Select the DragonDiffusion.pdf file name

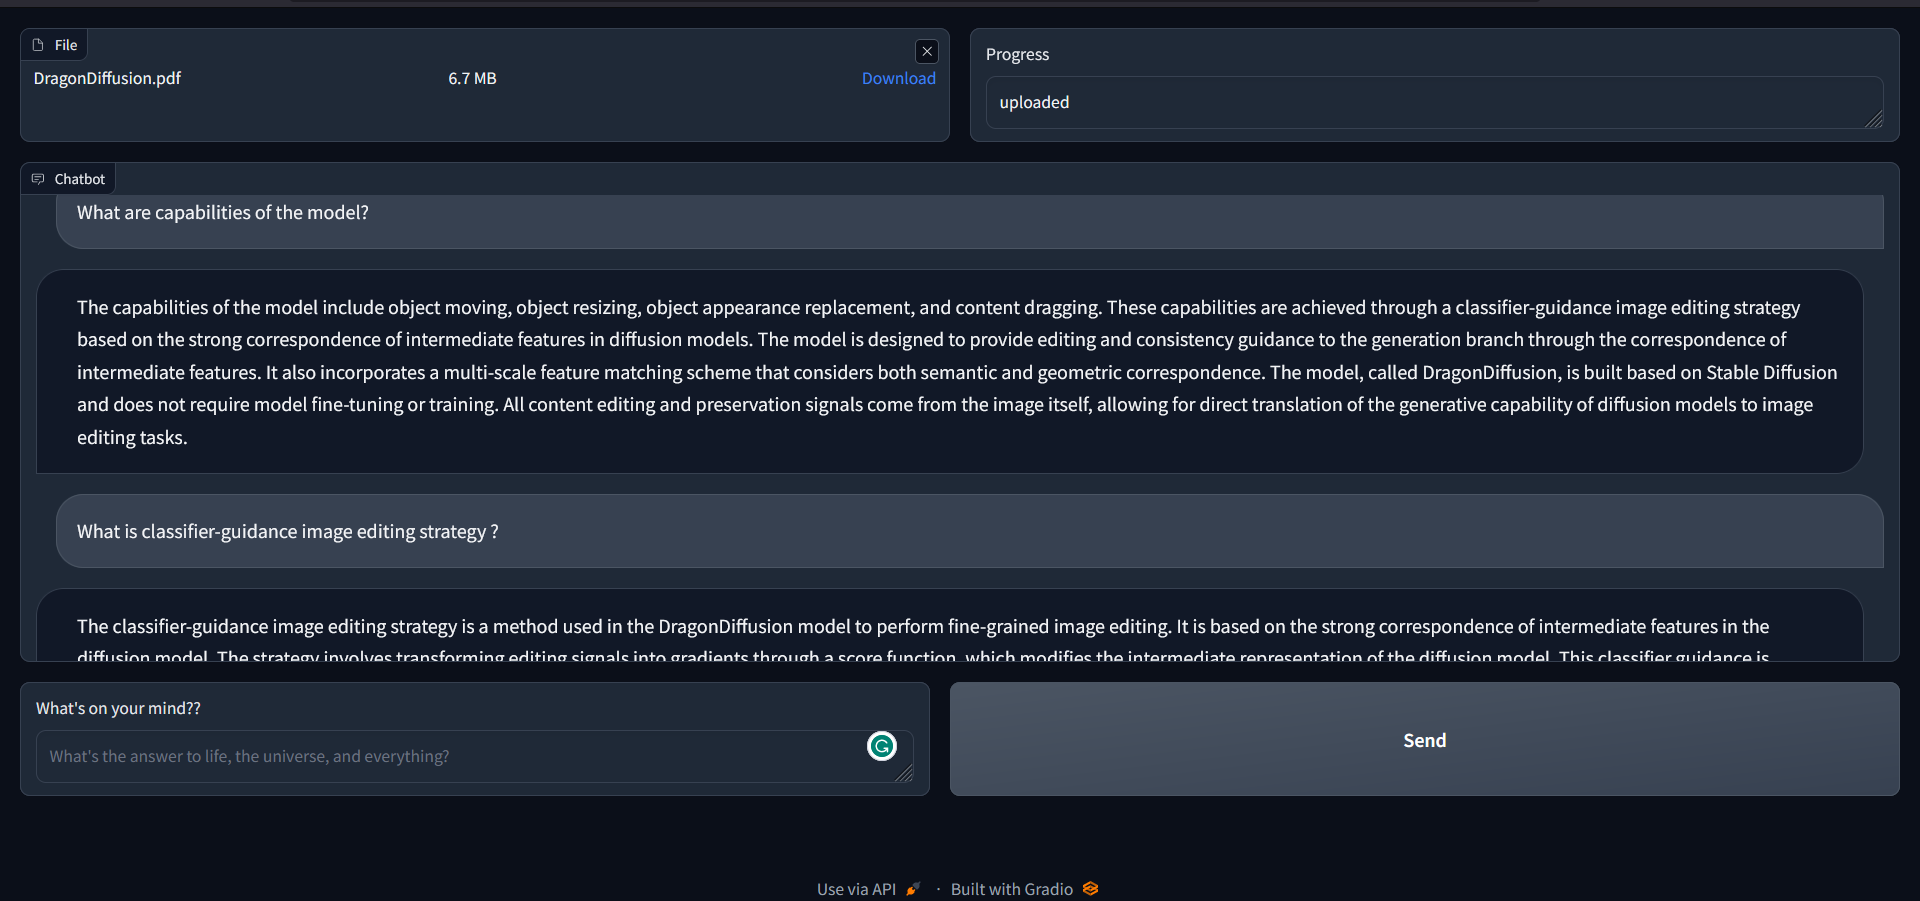coord(107,78)
